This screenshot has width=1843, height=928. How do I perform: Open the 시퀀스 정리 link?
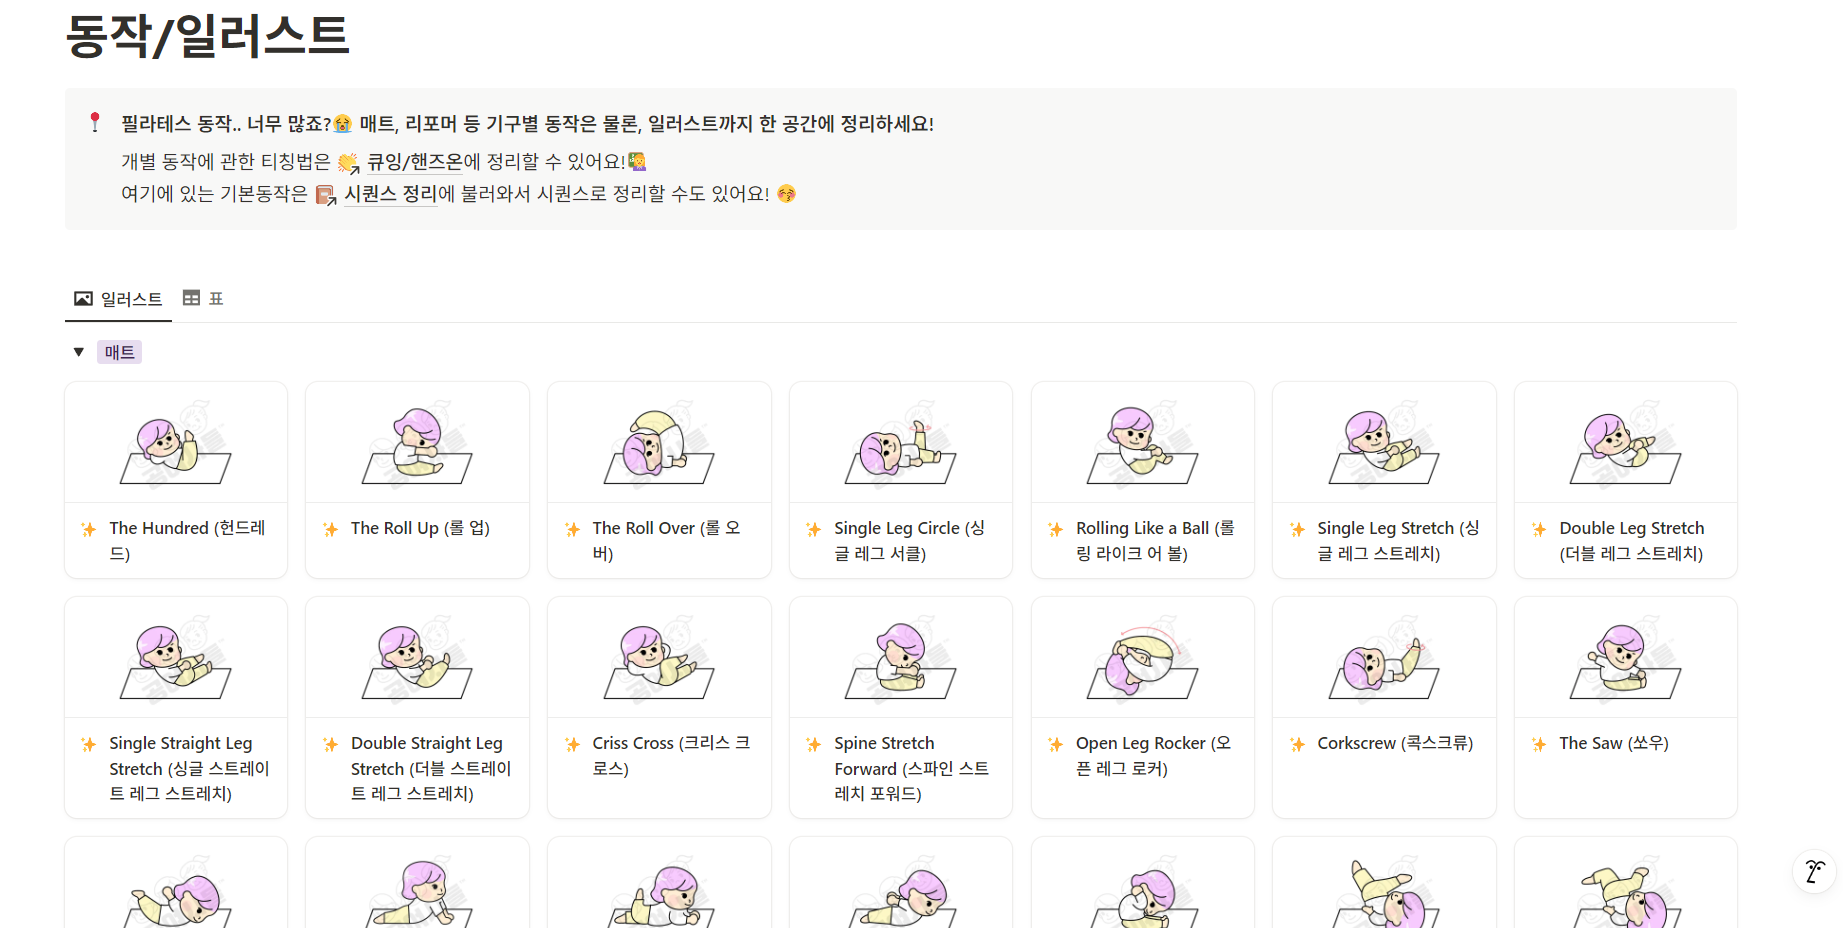pyautogui.click(x=389, y=194)
